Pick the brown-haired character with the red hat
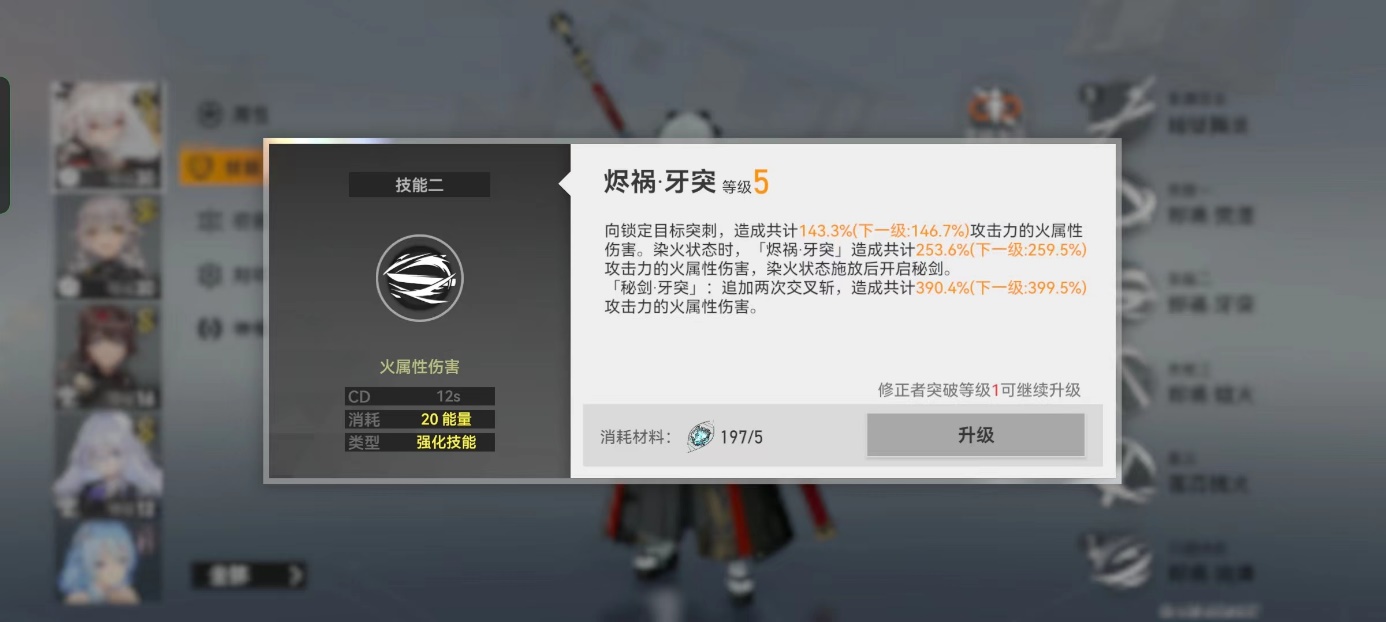1386x622 pixels. click(107, 356)
